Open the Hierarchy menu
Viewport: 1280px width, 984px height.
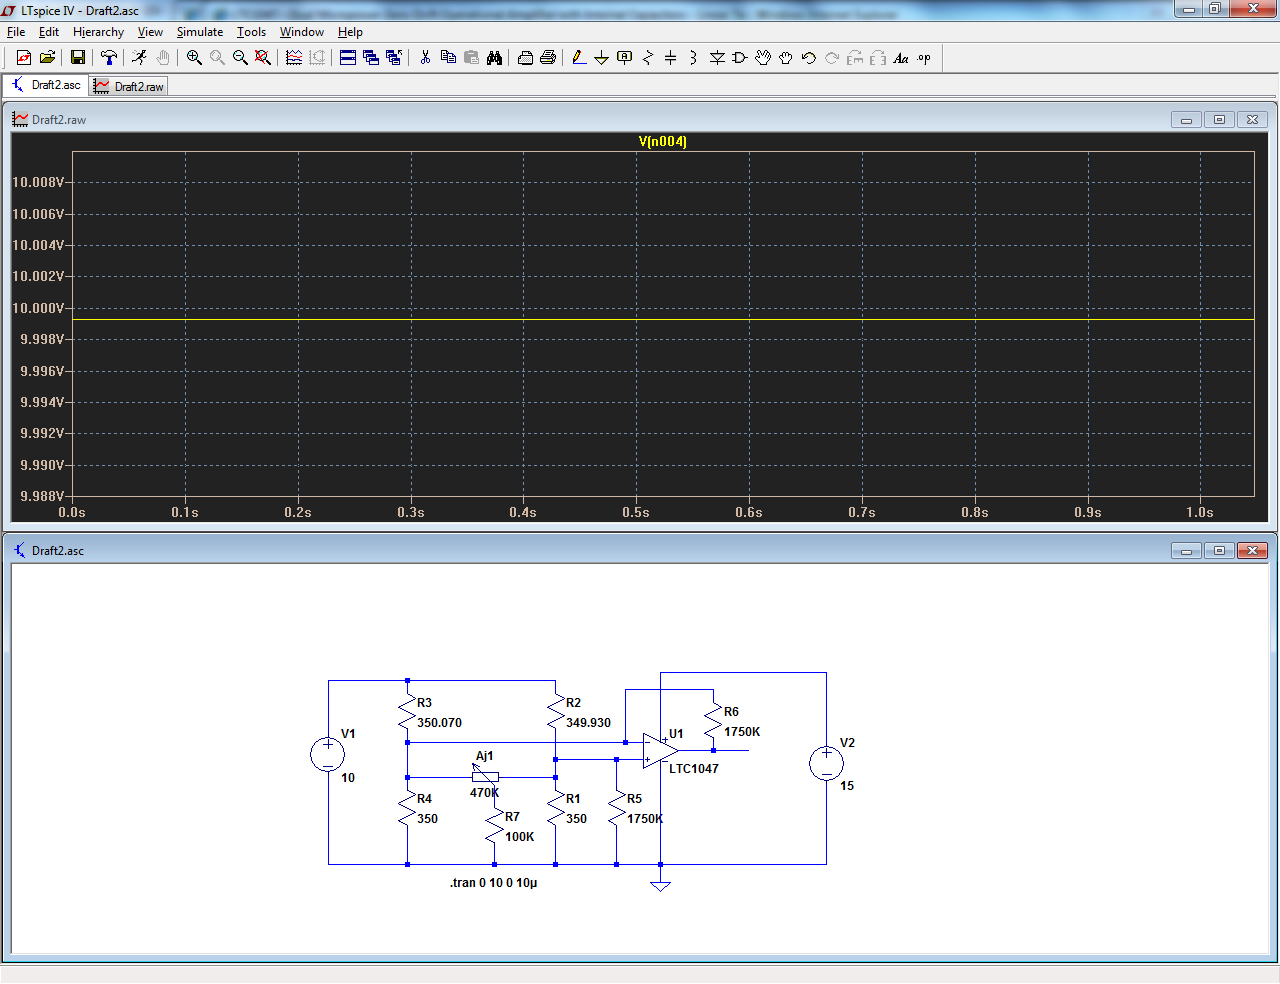coord(98,32)
